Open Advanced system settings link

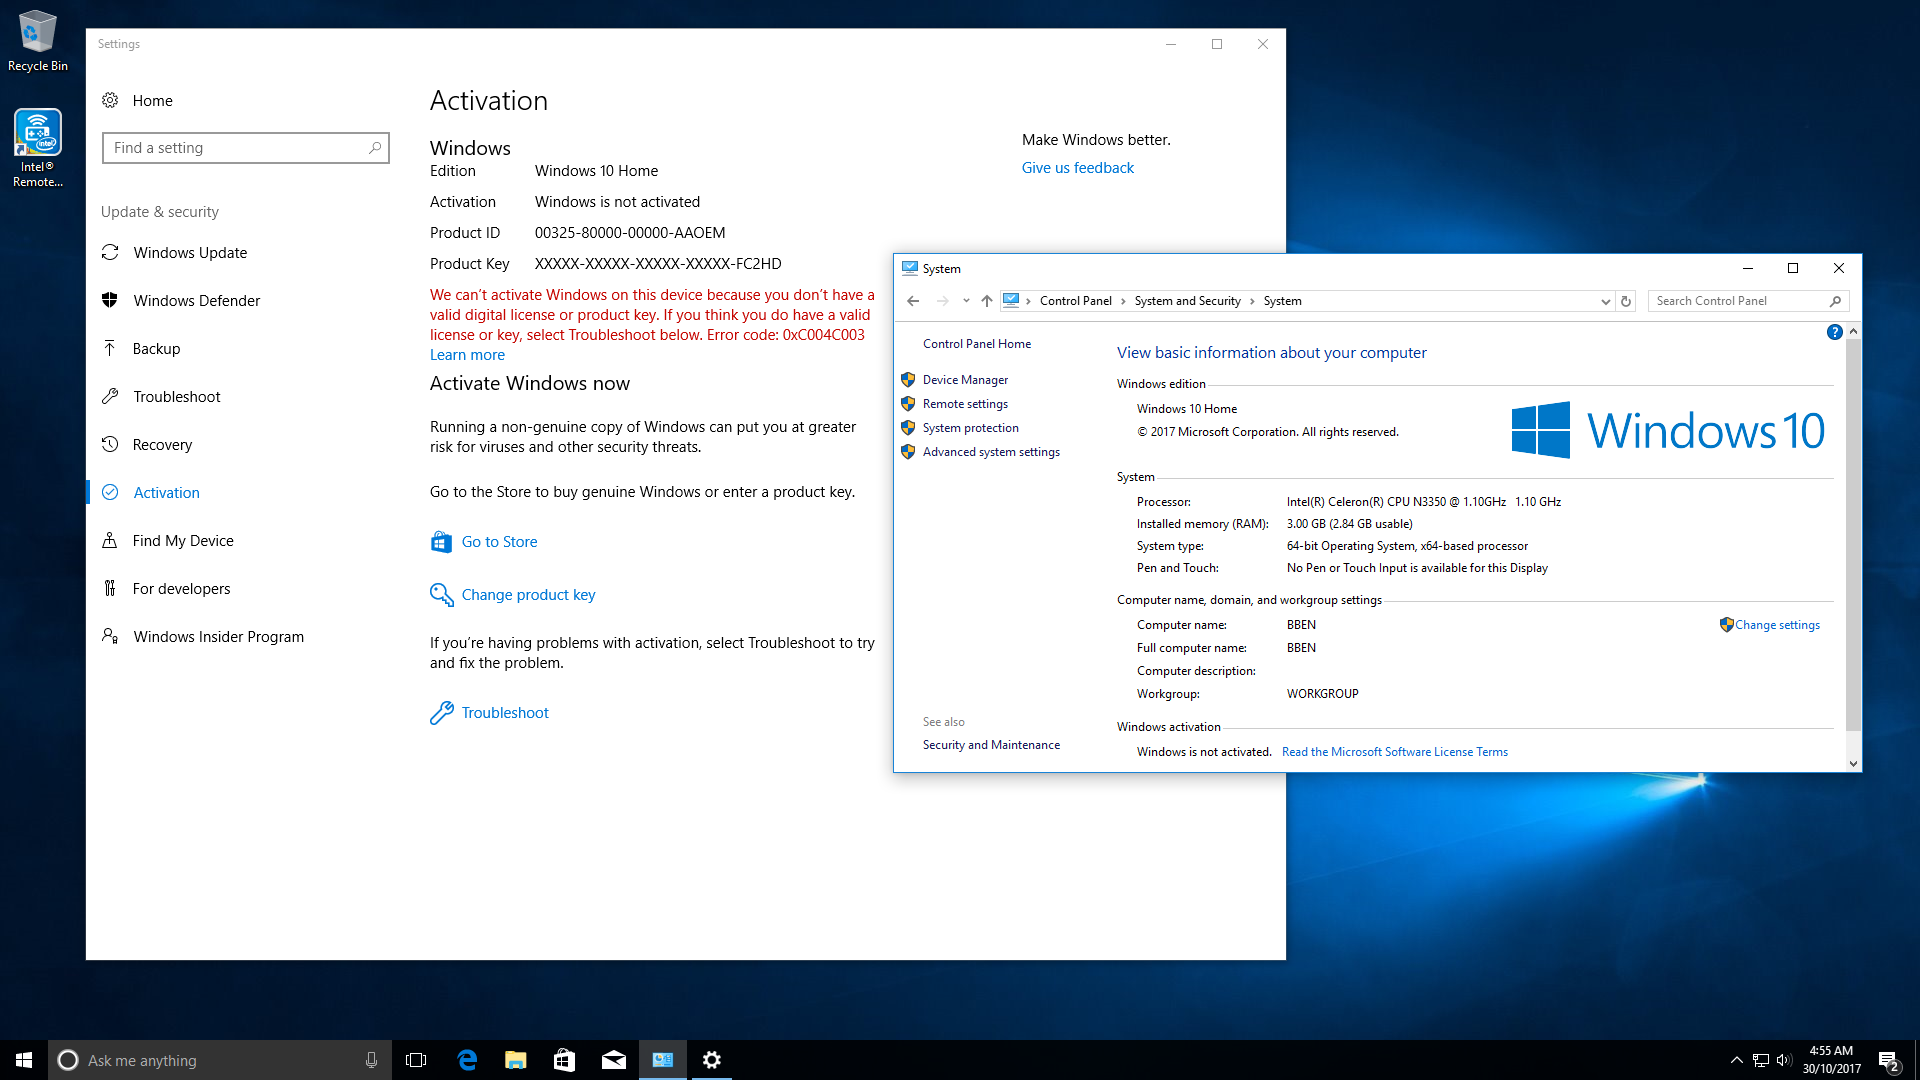click(991, 452)
